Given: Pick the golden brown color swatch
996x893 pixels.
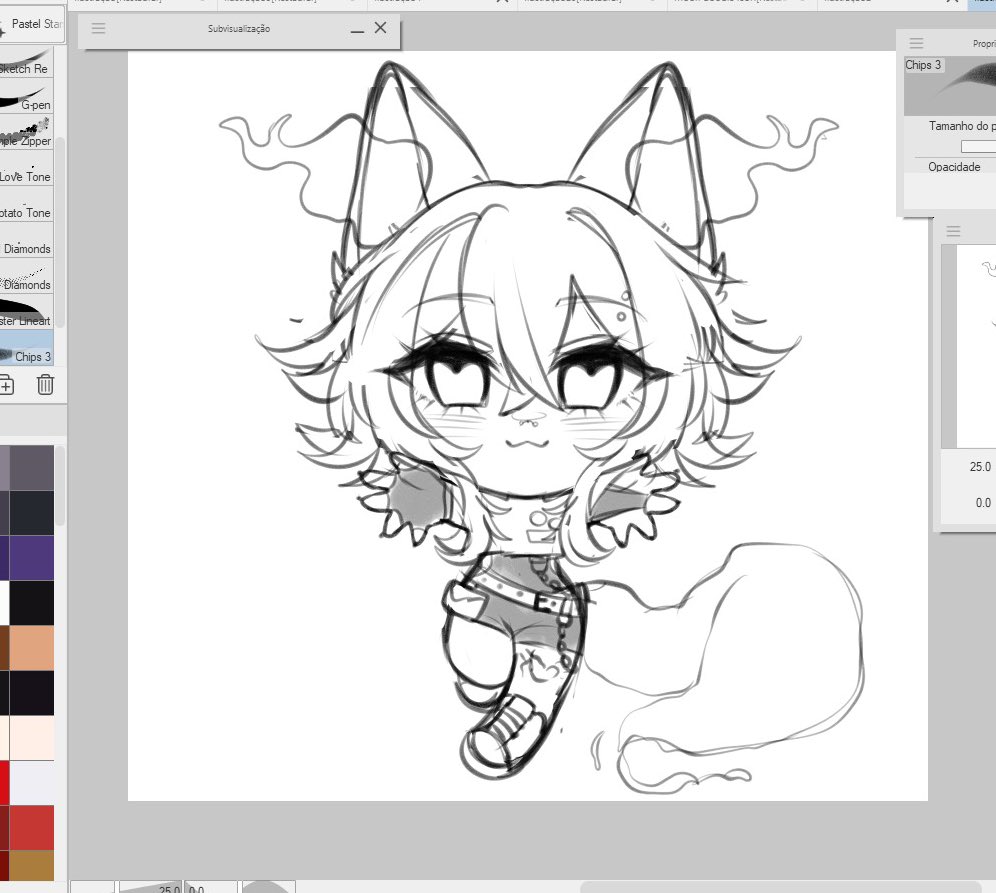Looking at the screenshot, I should coord(32,866).
